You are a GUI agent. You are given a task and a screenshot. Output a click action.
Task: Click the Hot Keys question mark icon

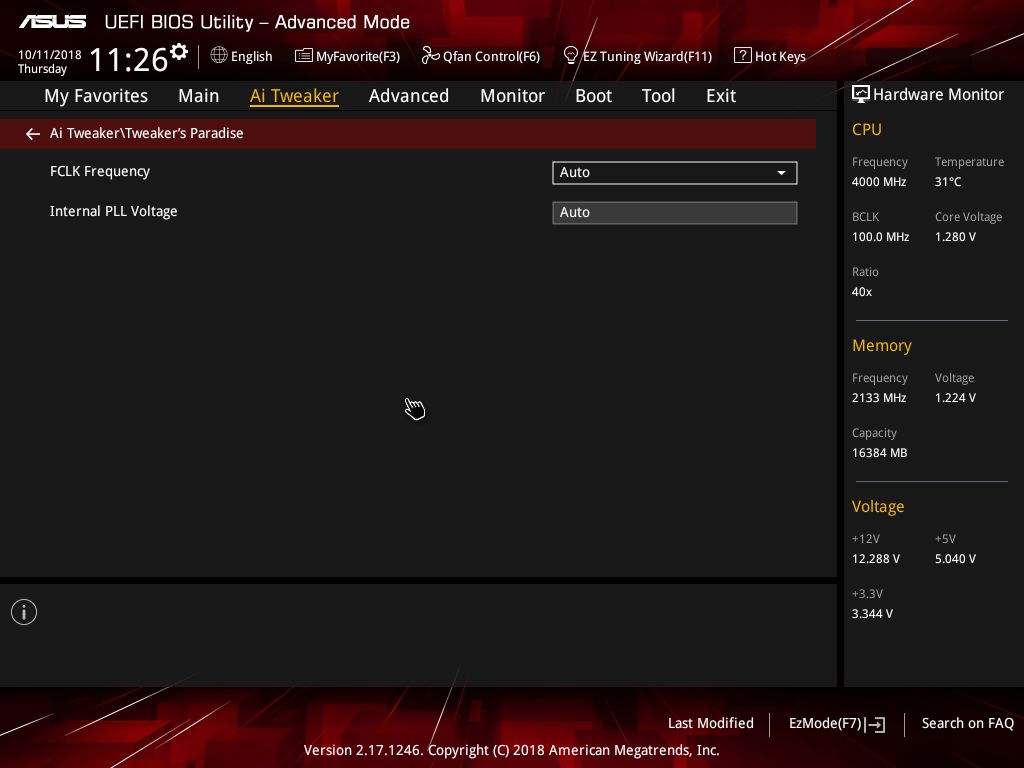(x=743, y=56)
